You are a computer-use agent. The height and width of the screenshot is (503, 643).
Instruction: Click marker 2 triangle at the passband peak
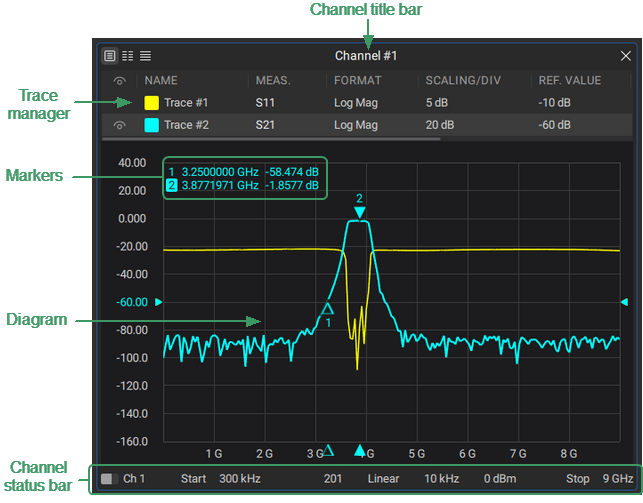point(360,212)
